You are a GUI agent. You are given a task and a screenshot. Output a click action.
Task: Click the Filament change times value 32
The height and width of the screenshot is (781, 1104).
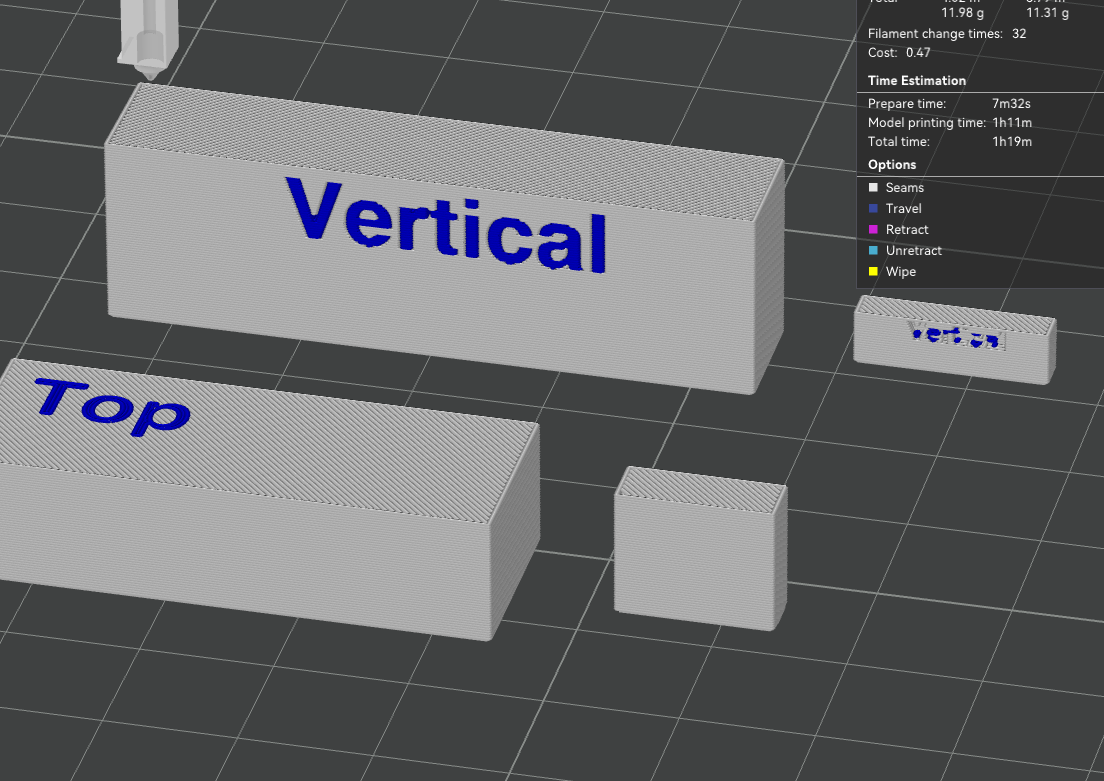pyautogui.click(x=1019, y=34)
